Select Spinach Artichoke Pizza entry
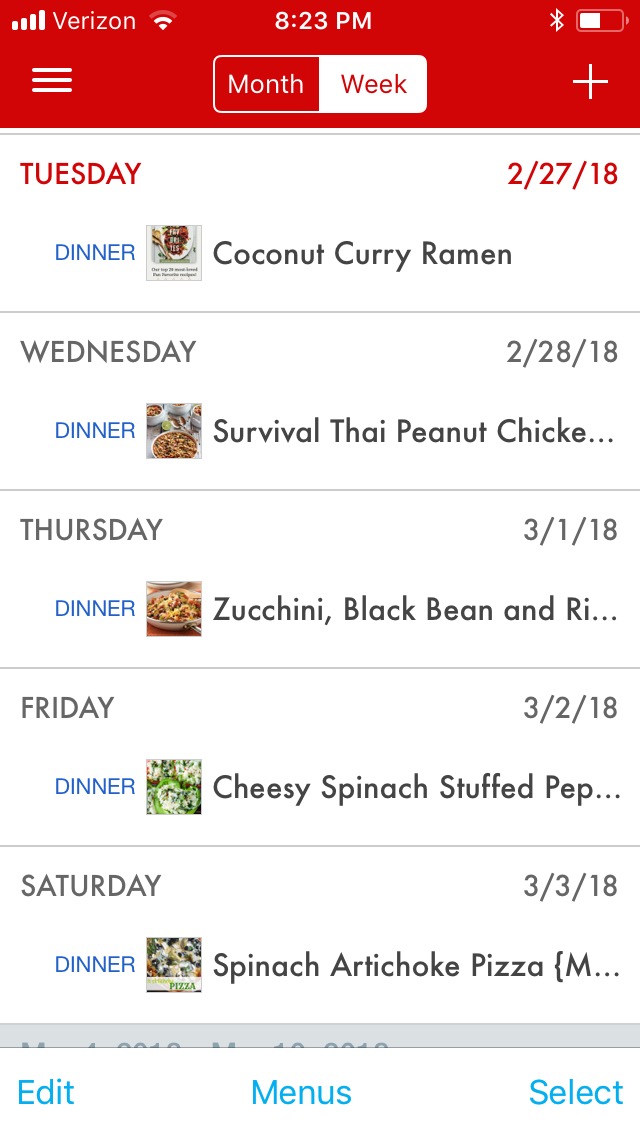This screenshot has width=640, height=1136. 416,966
